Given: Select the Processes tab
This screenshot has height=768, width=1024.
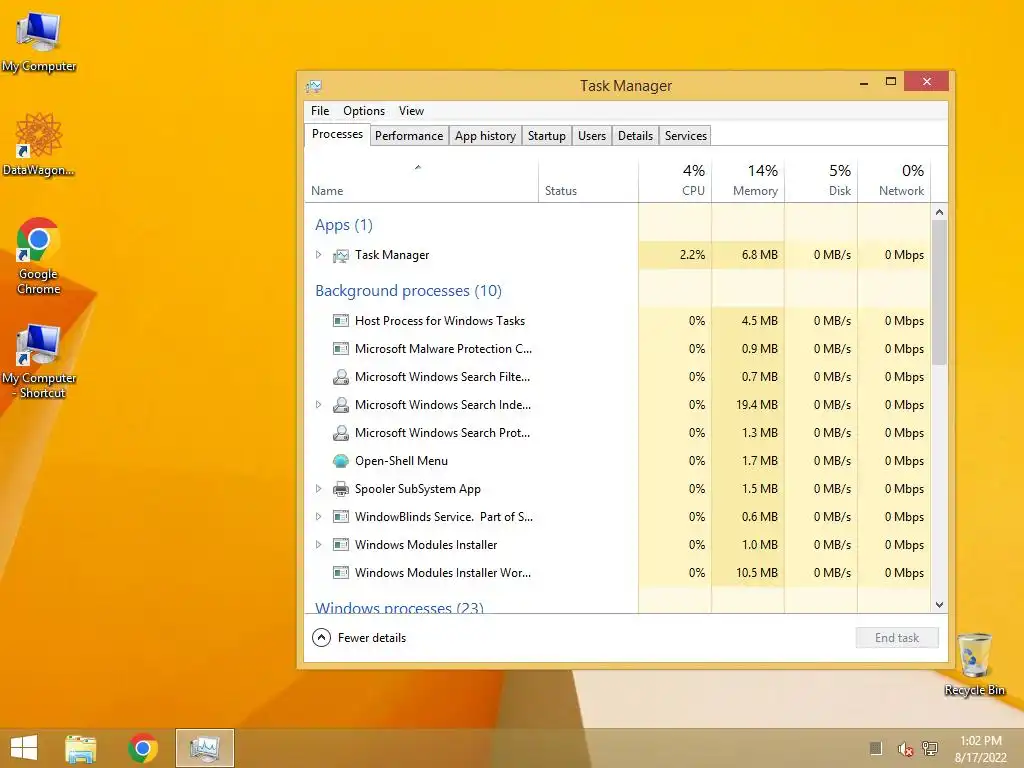Looking at the screenshot, I should coord(337,134).
